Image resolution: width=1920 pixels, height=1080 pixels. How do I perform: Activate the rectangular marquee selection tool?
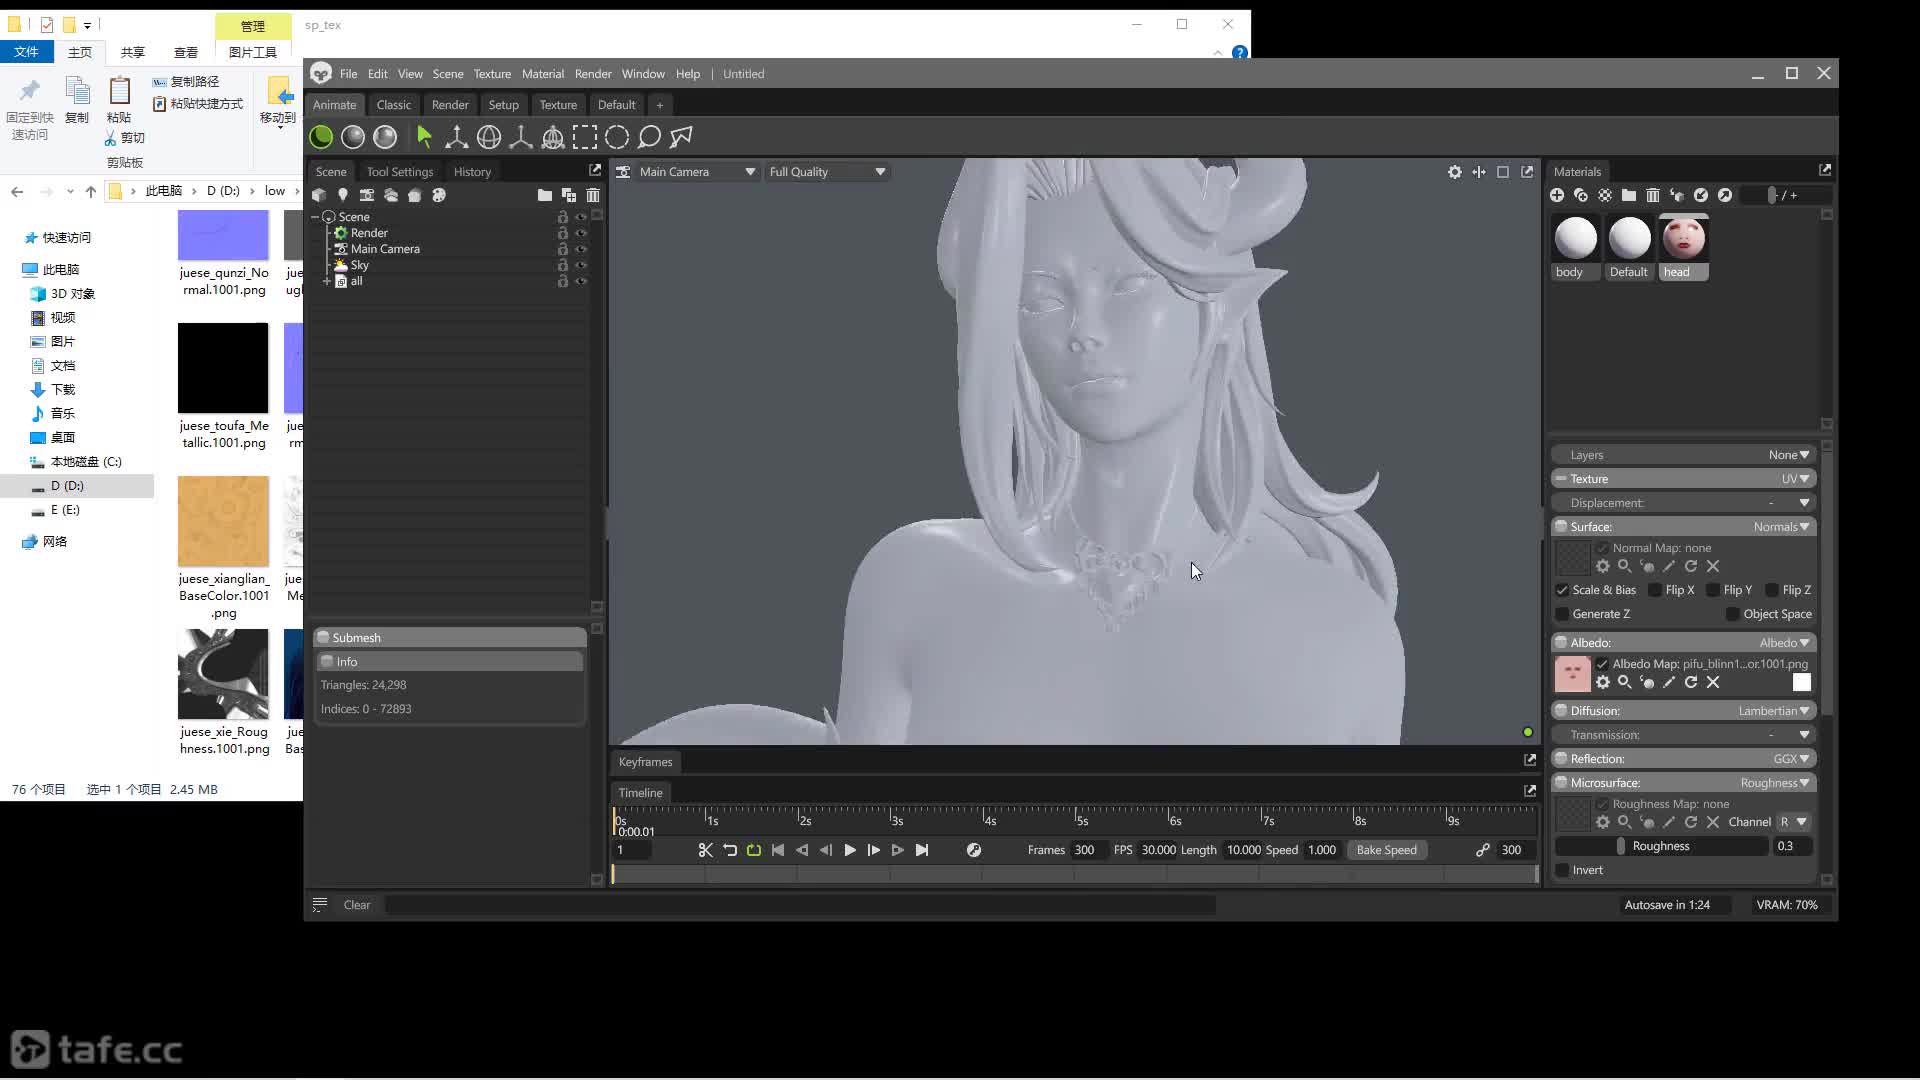585,137
